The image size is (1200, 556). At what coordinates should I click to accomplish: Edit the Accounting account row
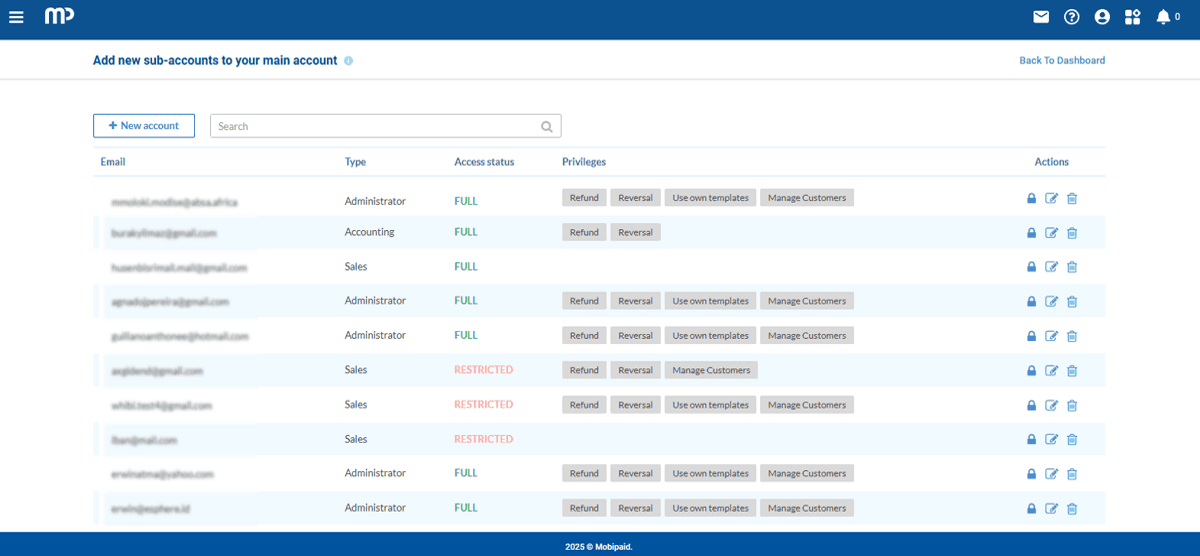pyautogui.click(x=1051, y=233)
